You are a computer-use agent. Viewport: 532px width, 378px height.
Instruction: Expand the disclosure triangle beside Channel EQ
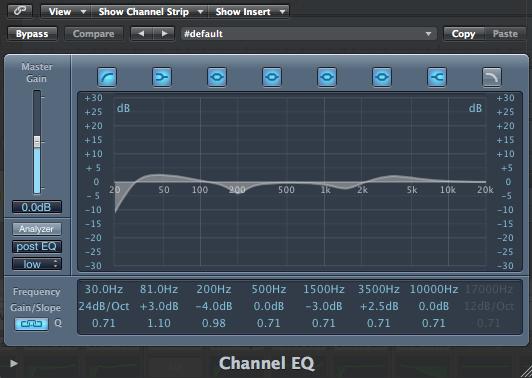(x=14, y=363)
